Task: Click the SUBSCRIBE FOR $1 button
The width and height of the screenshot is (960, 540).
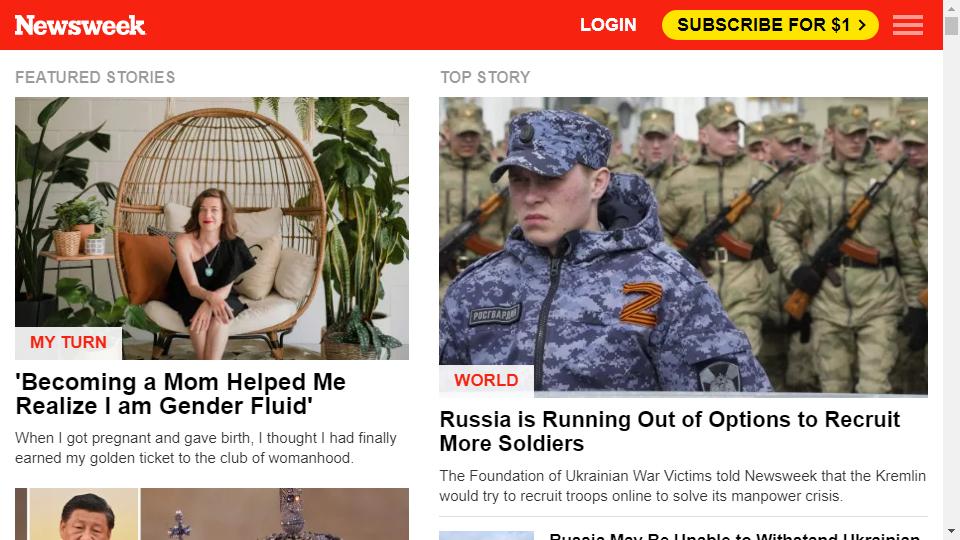Action: point(770,25)
